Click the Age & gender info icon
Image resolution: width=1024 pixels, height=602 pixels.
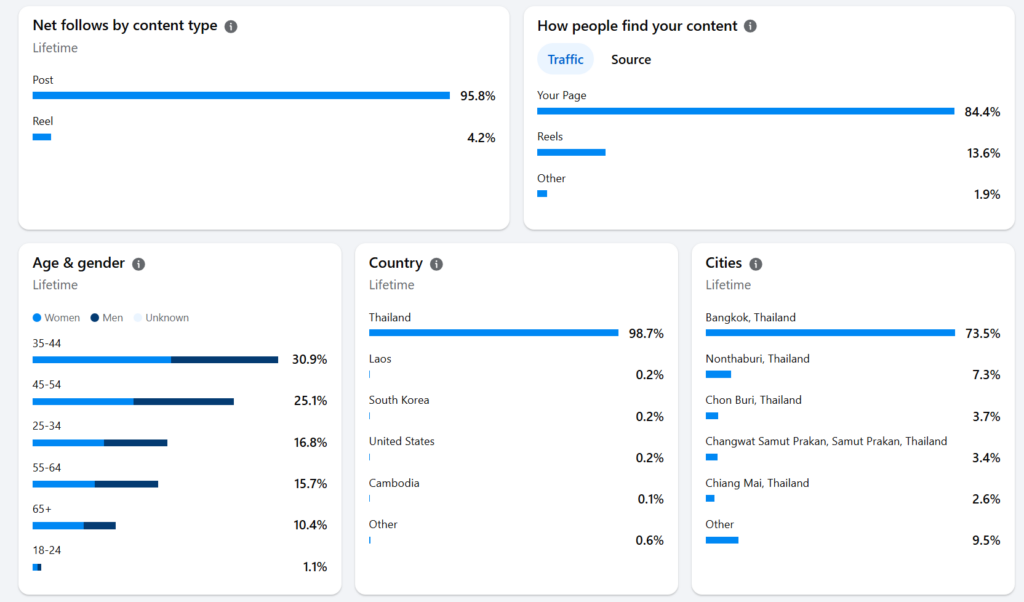point(138,264)
